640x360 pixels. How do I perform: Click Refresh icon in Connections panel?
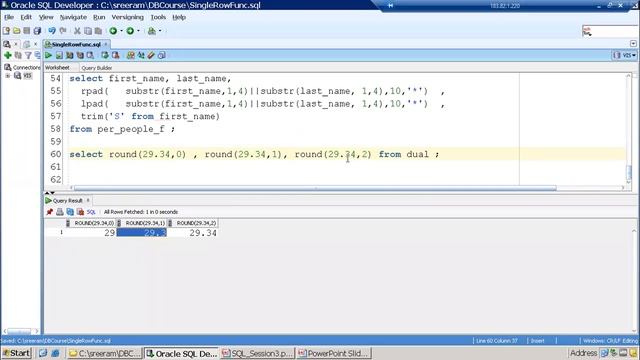click(18, 55)
